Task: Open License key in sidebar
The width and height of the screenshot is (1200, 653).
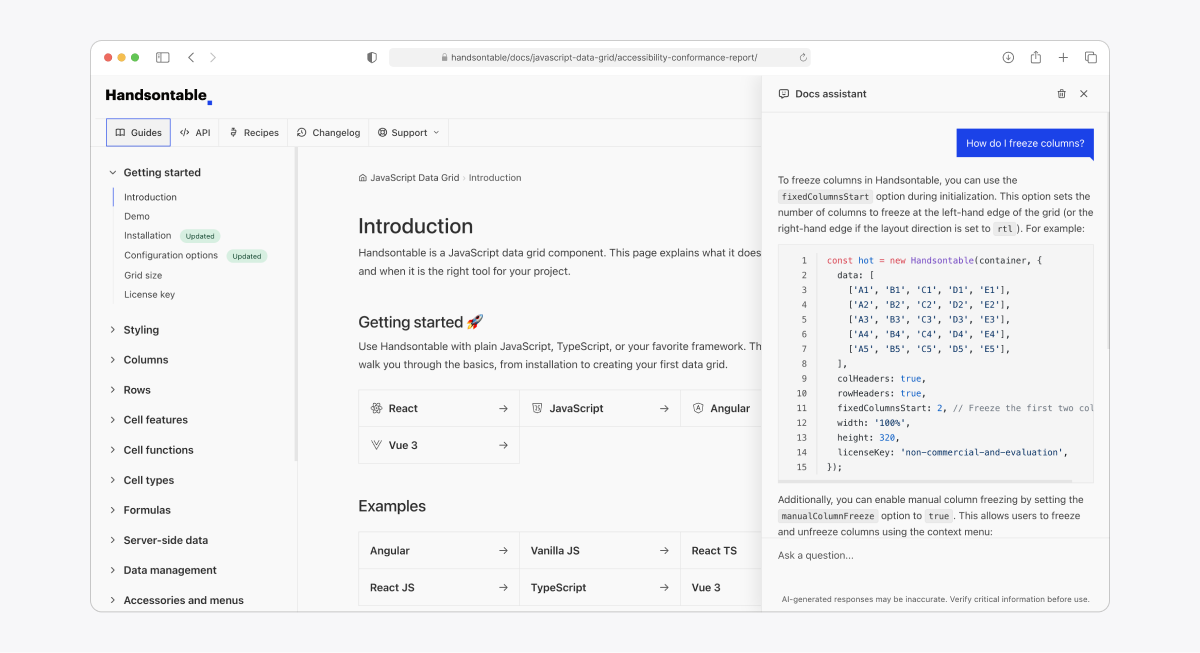Action: (x=149, y=294)
